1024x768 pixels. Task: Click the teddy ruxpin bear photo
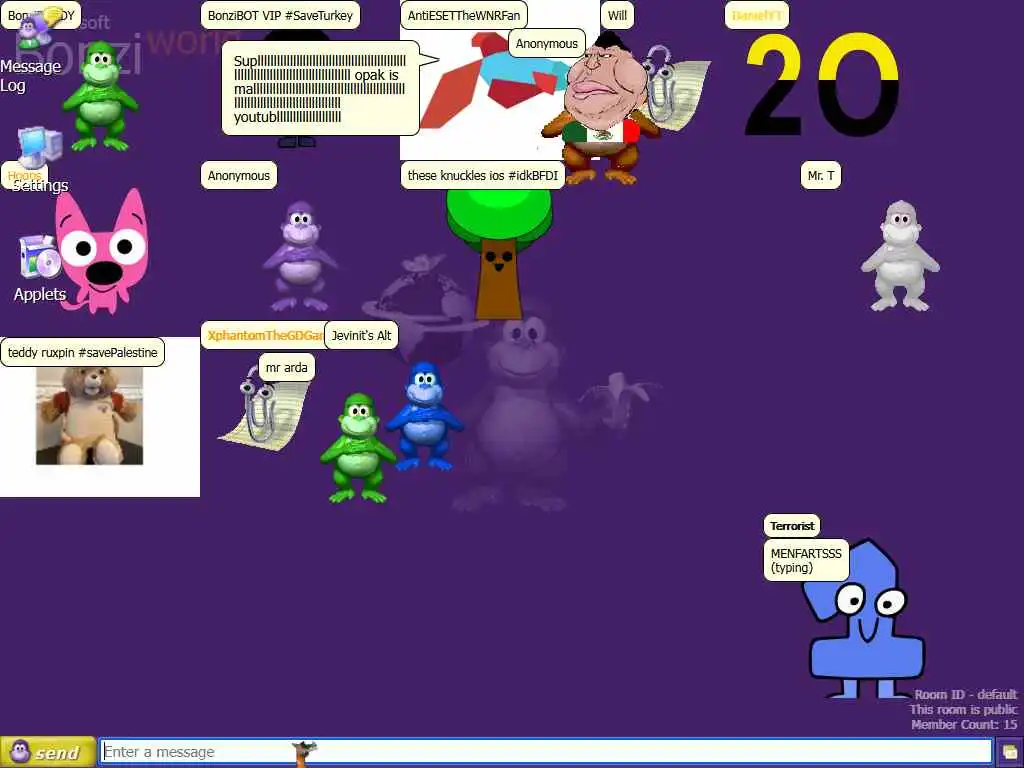point(89,416)
